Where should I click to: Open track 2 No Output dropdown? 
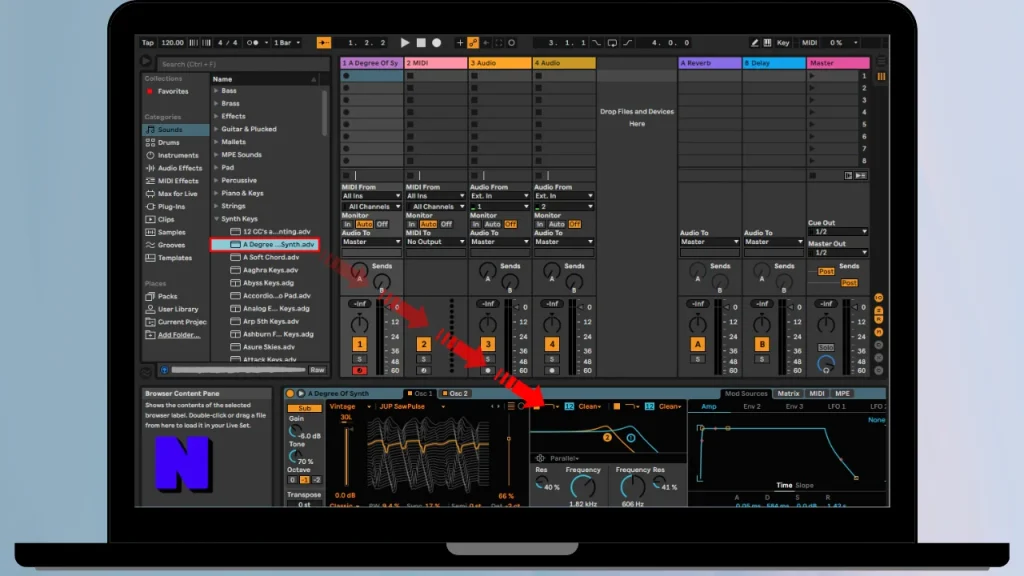[435, 242]
